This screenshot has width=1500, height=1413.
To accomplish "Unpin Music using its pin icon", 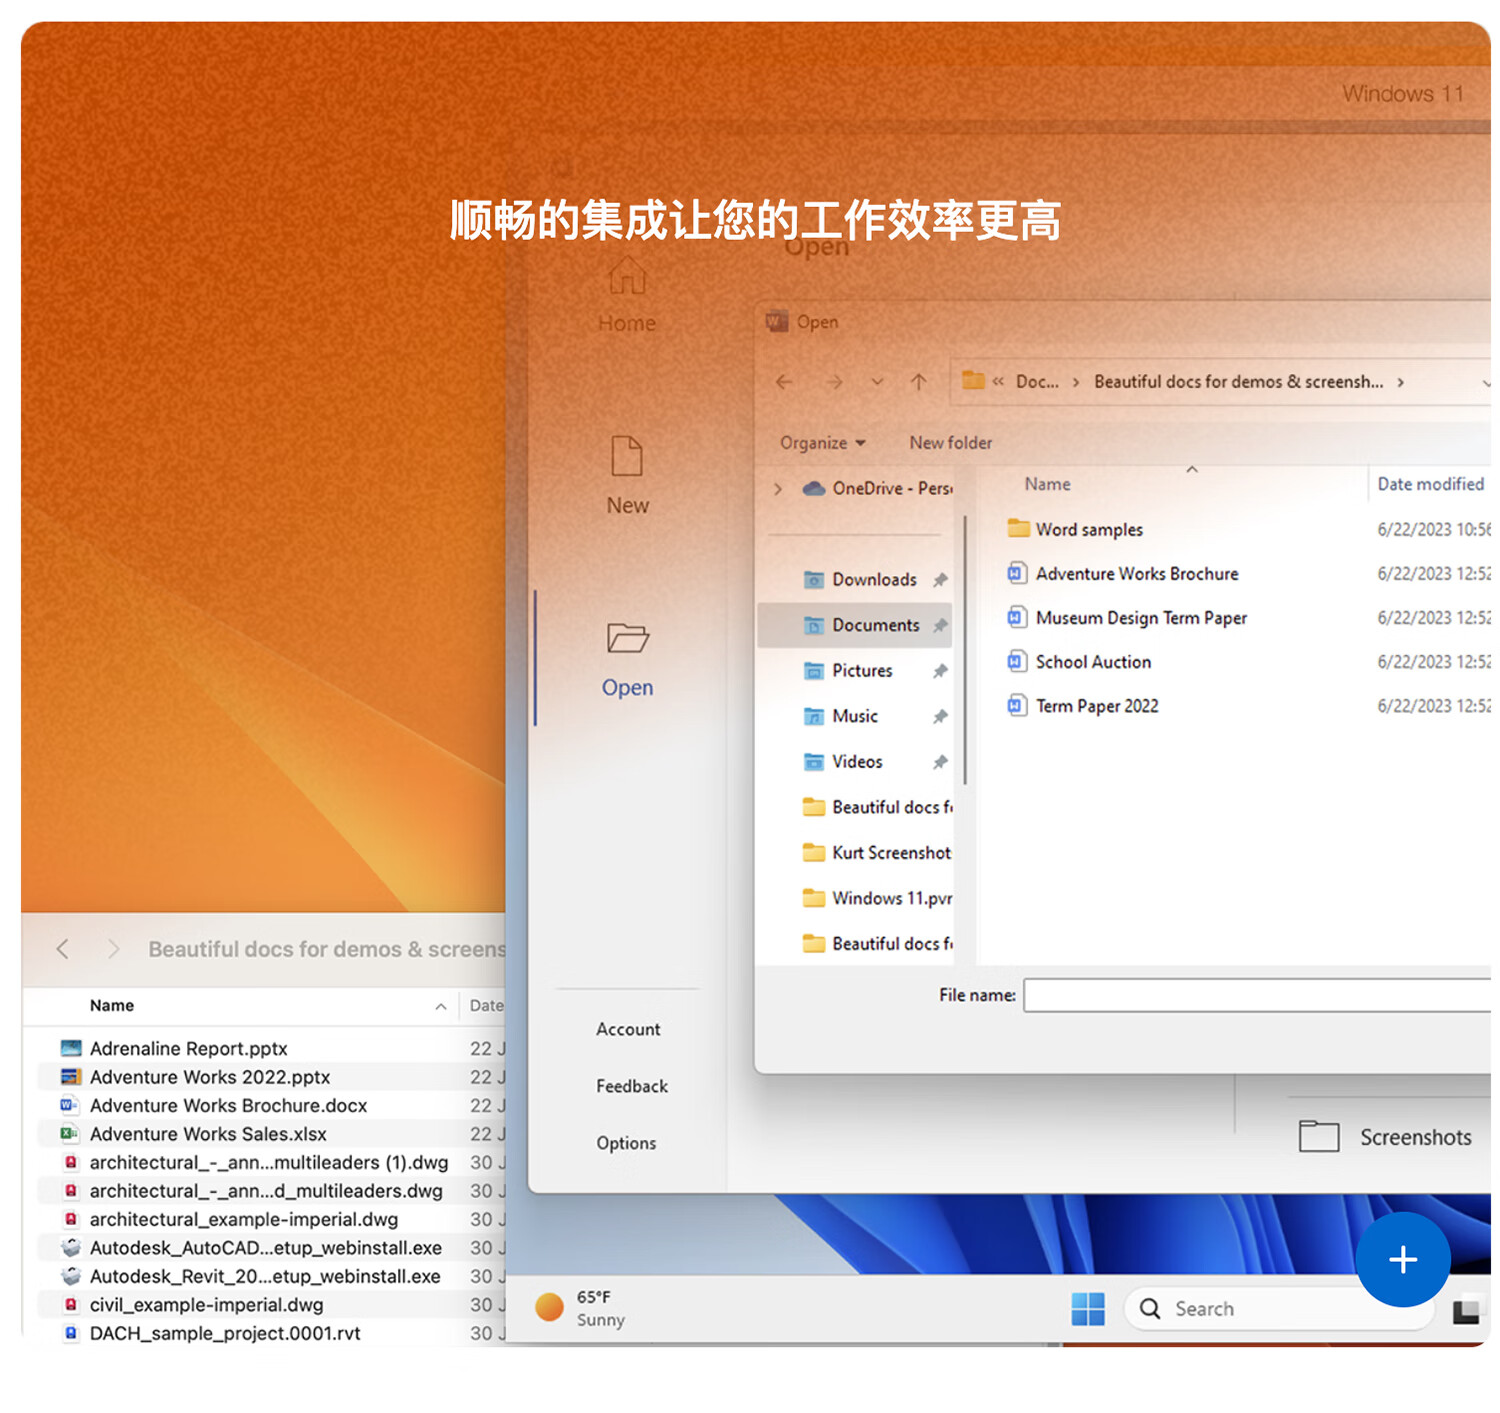I will point(940,717).
